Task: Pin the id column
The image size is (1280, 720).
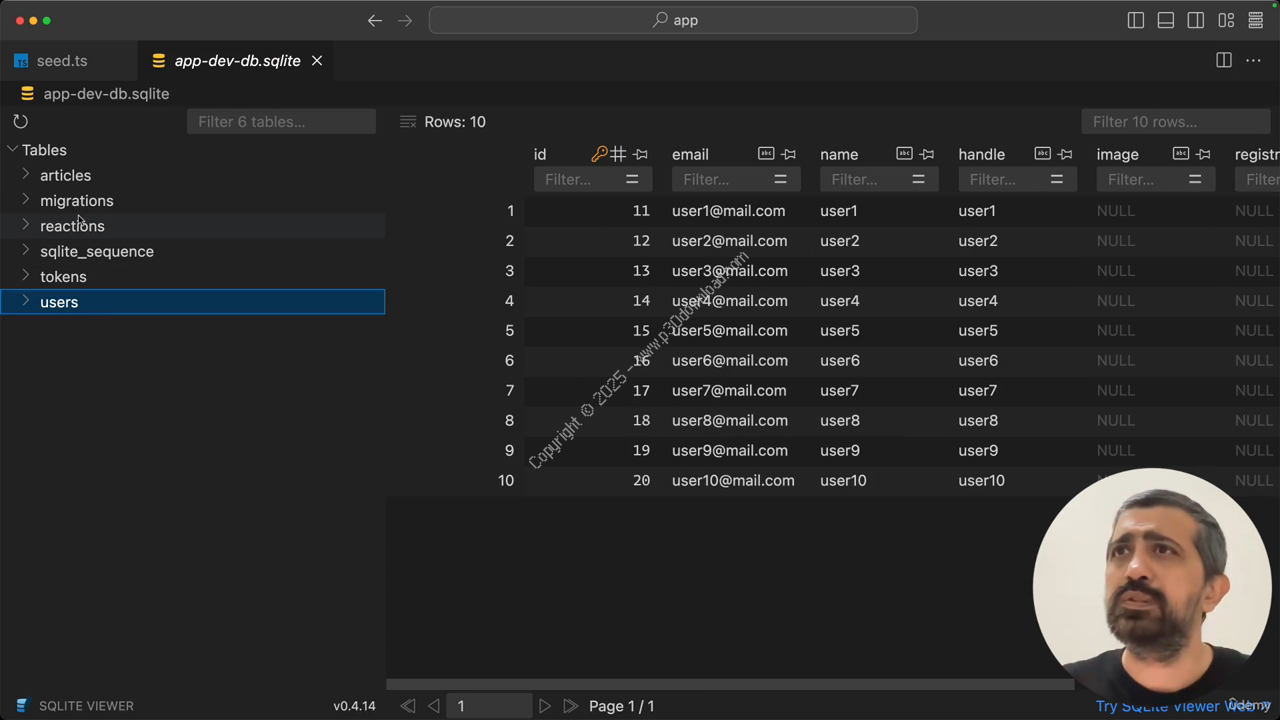Action: point(641,154)
